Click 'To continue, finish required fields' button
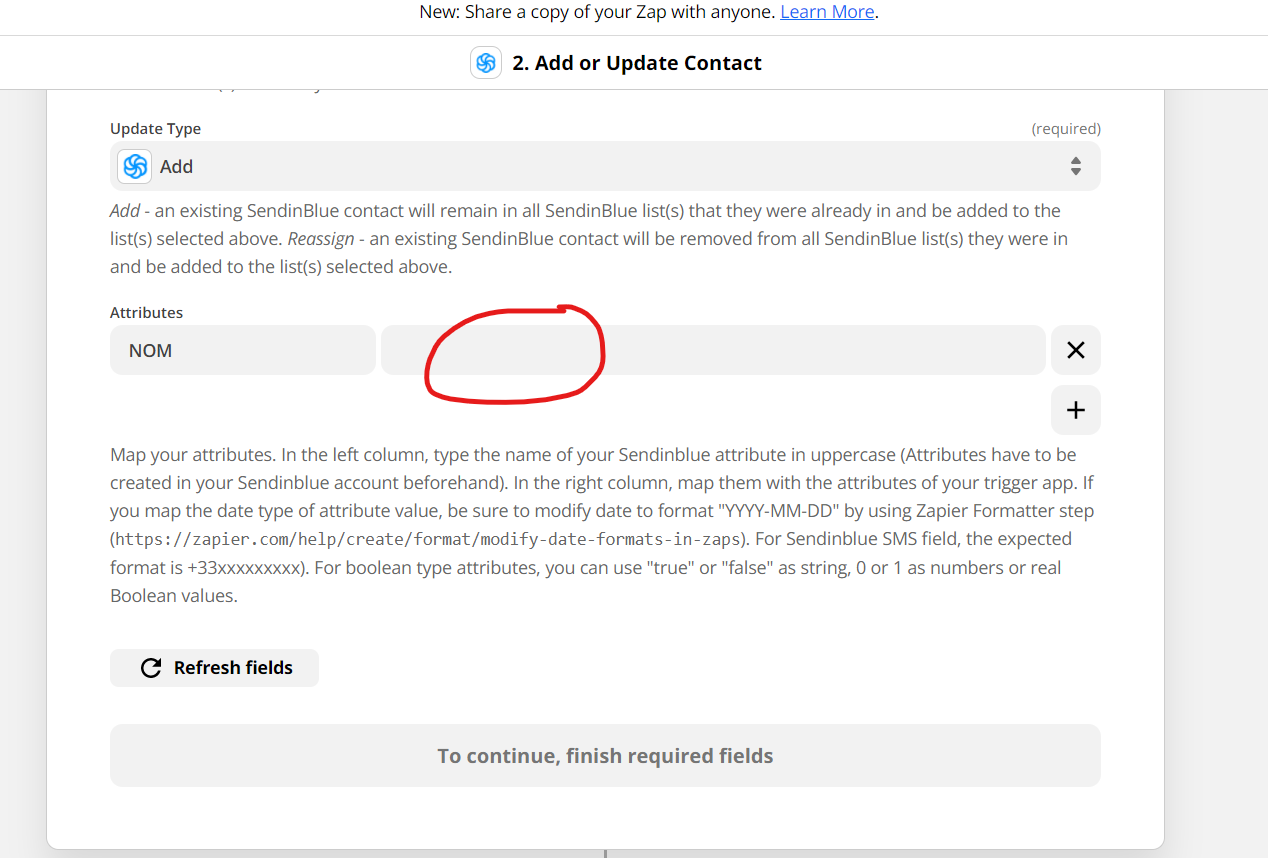The width and height of the screenshot is (1268, 858). pyautogui.click(x=605, y=756)
